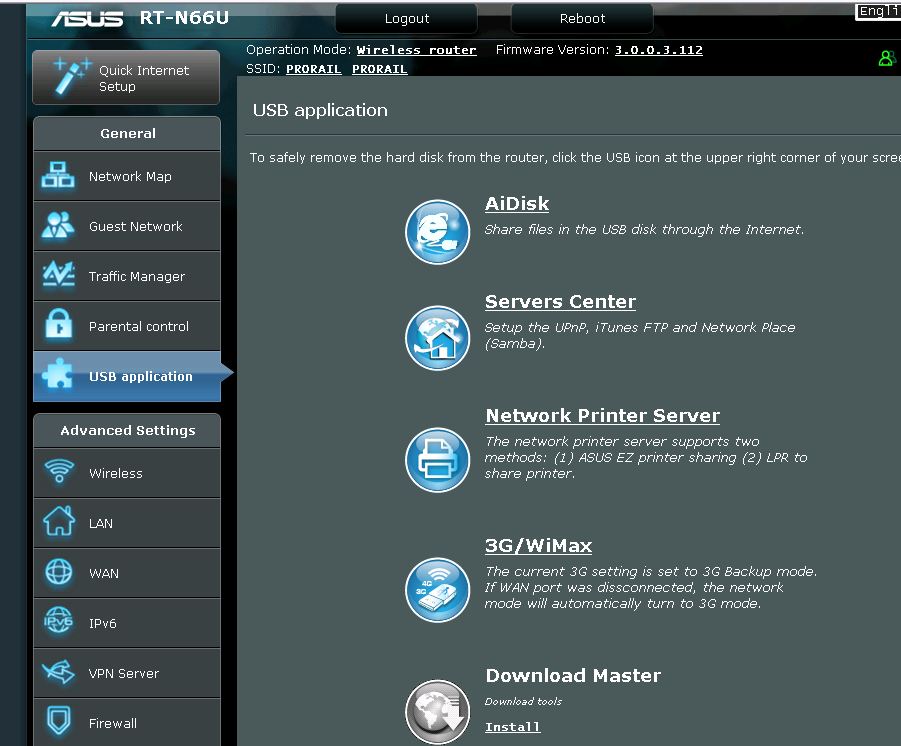Open the 3G/WiMax title link
The image size is (901, 746).
tap(538, 545)
